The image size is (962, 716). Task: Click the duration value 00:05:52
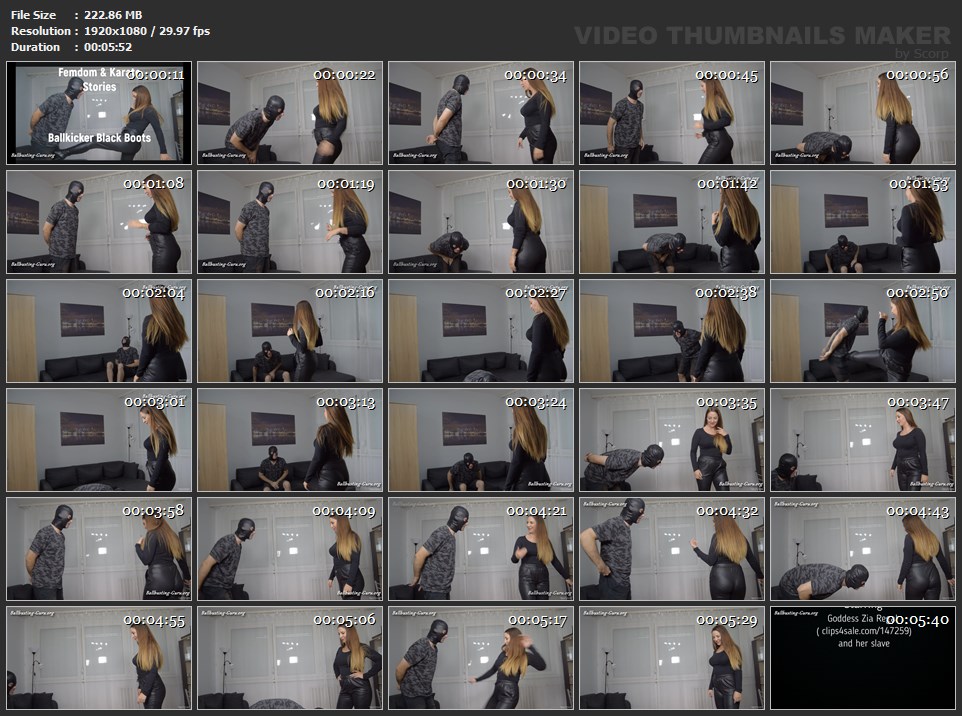coord(108,47)
